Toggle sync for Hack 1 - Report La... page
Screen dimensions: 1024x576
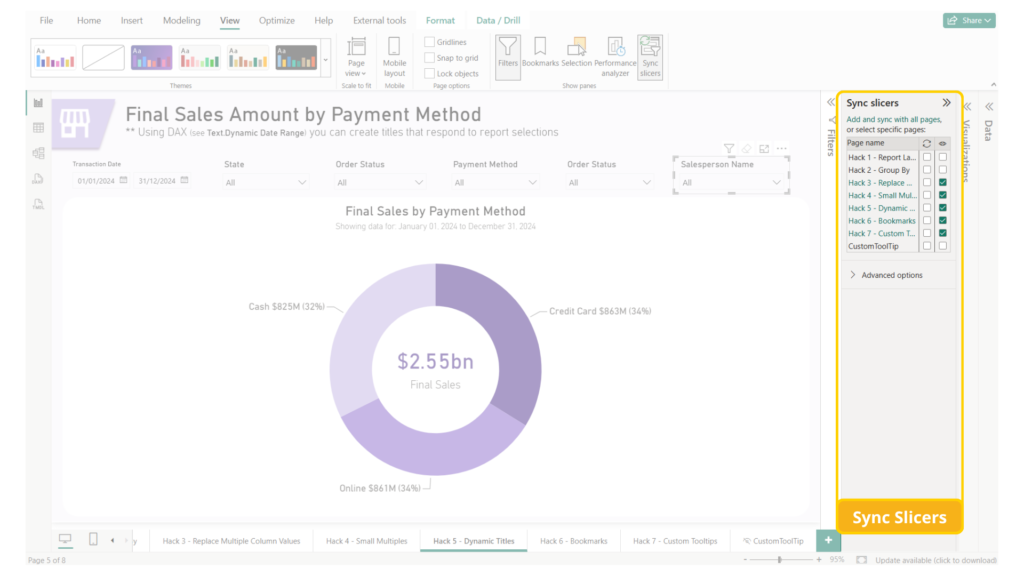pos(927,157)
